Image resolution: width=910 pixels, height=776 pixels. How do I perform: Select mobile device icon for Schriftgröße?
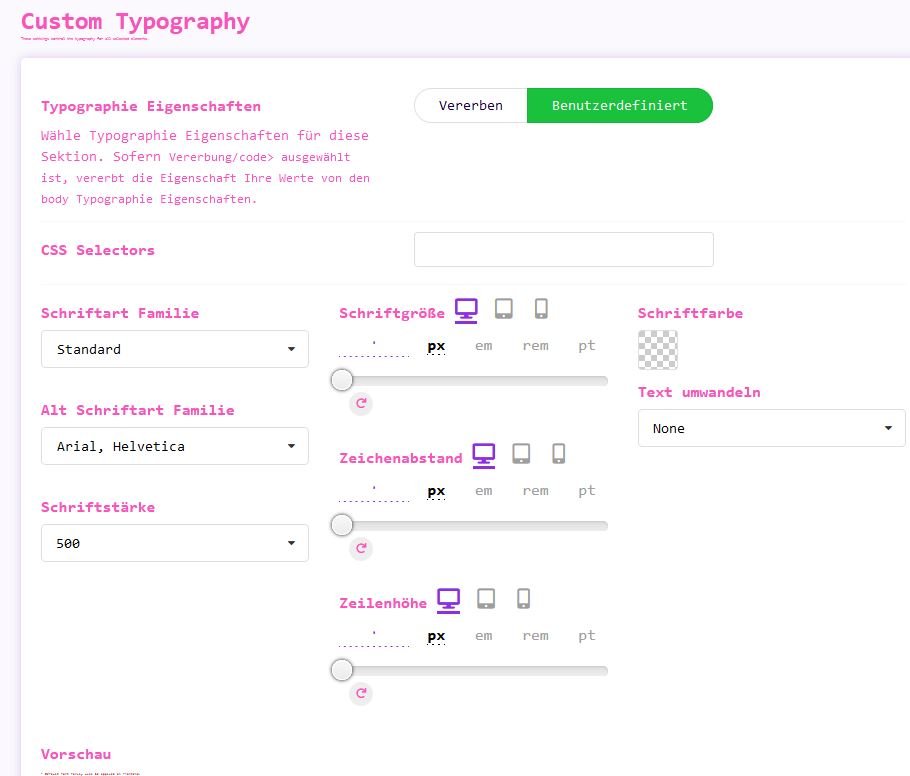(x=541, y=309)
